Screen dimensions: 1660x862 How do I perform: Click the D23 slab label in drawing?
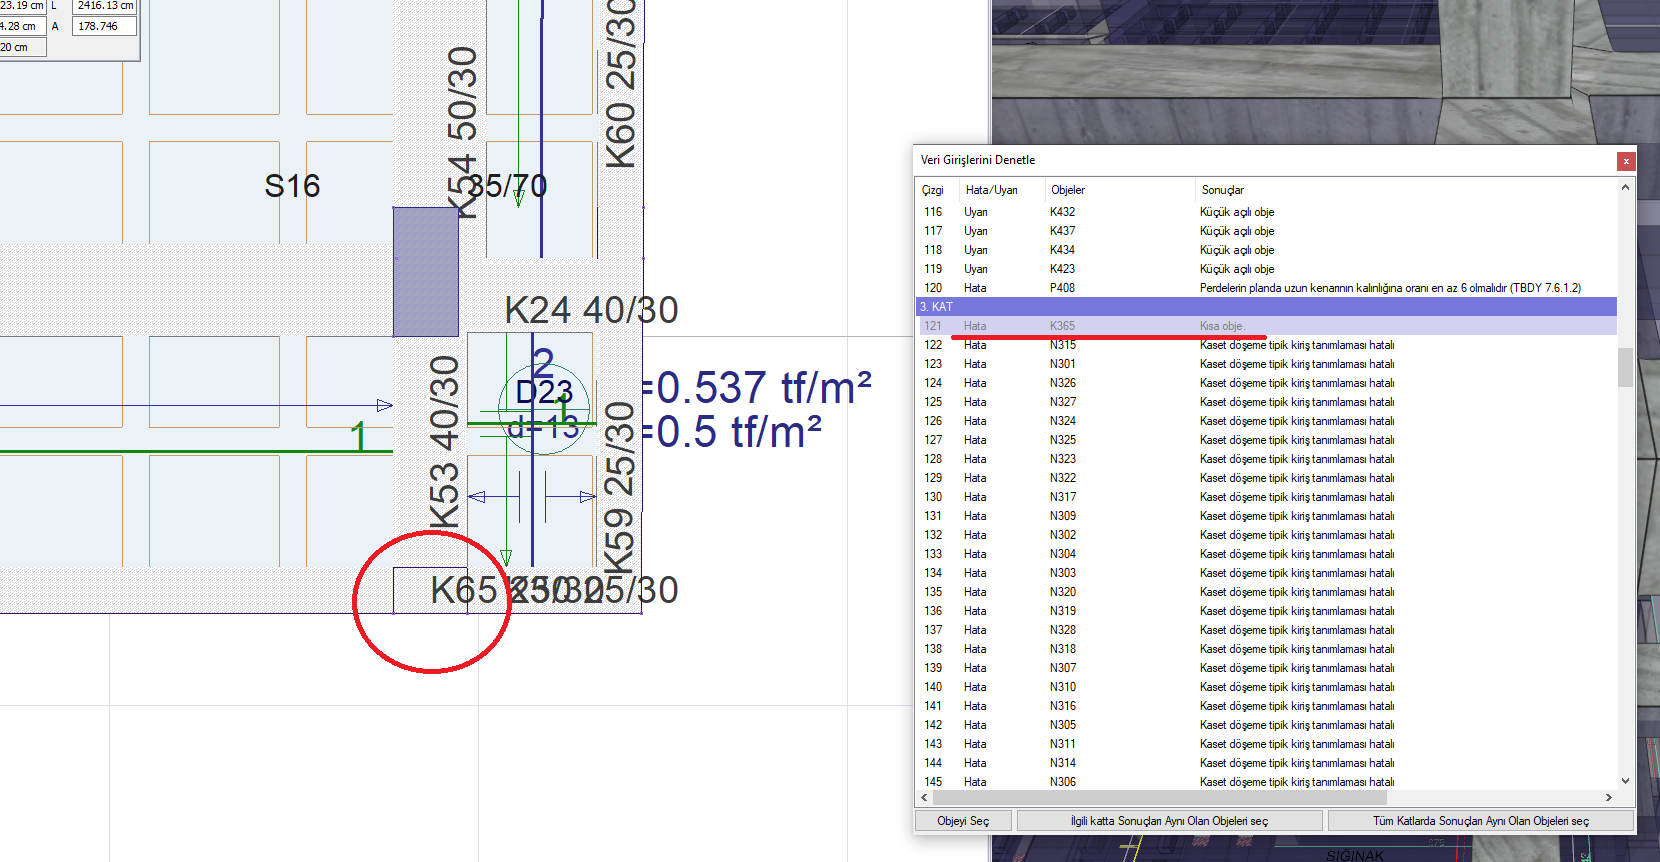point(544,393)
